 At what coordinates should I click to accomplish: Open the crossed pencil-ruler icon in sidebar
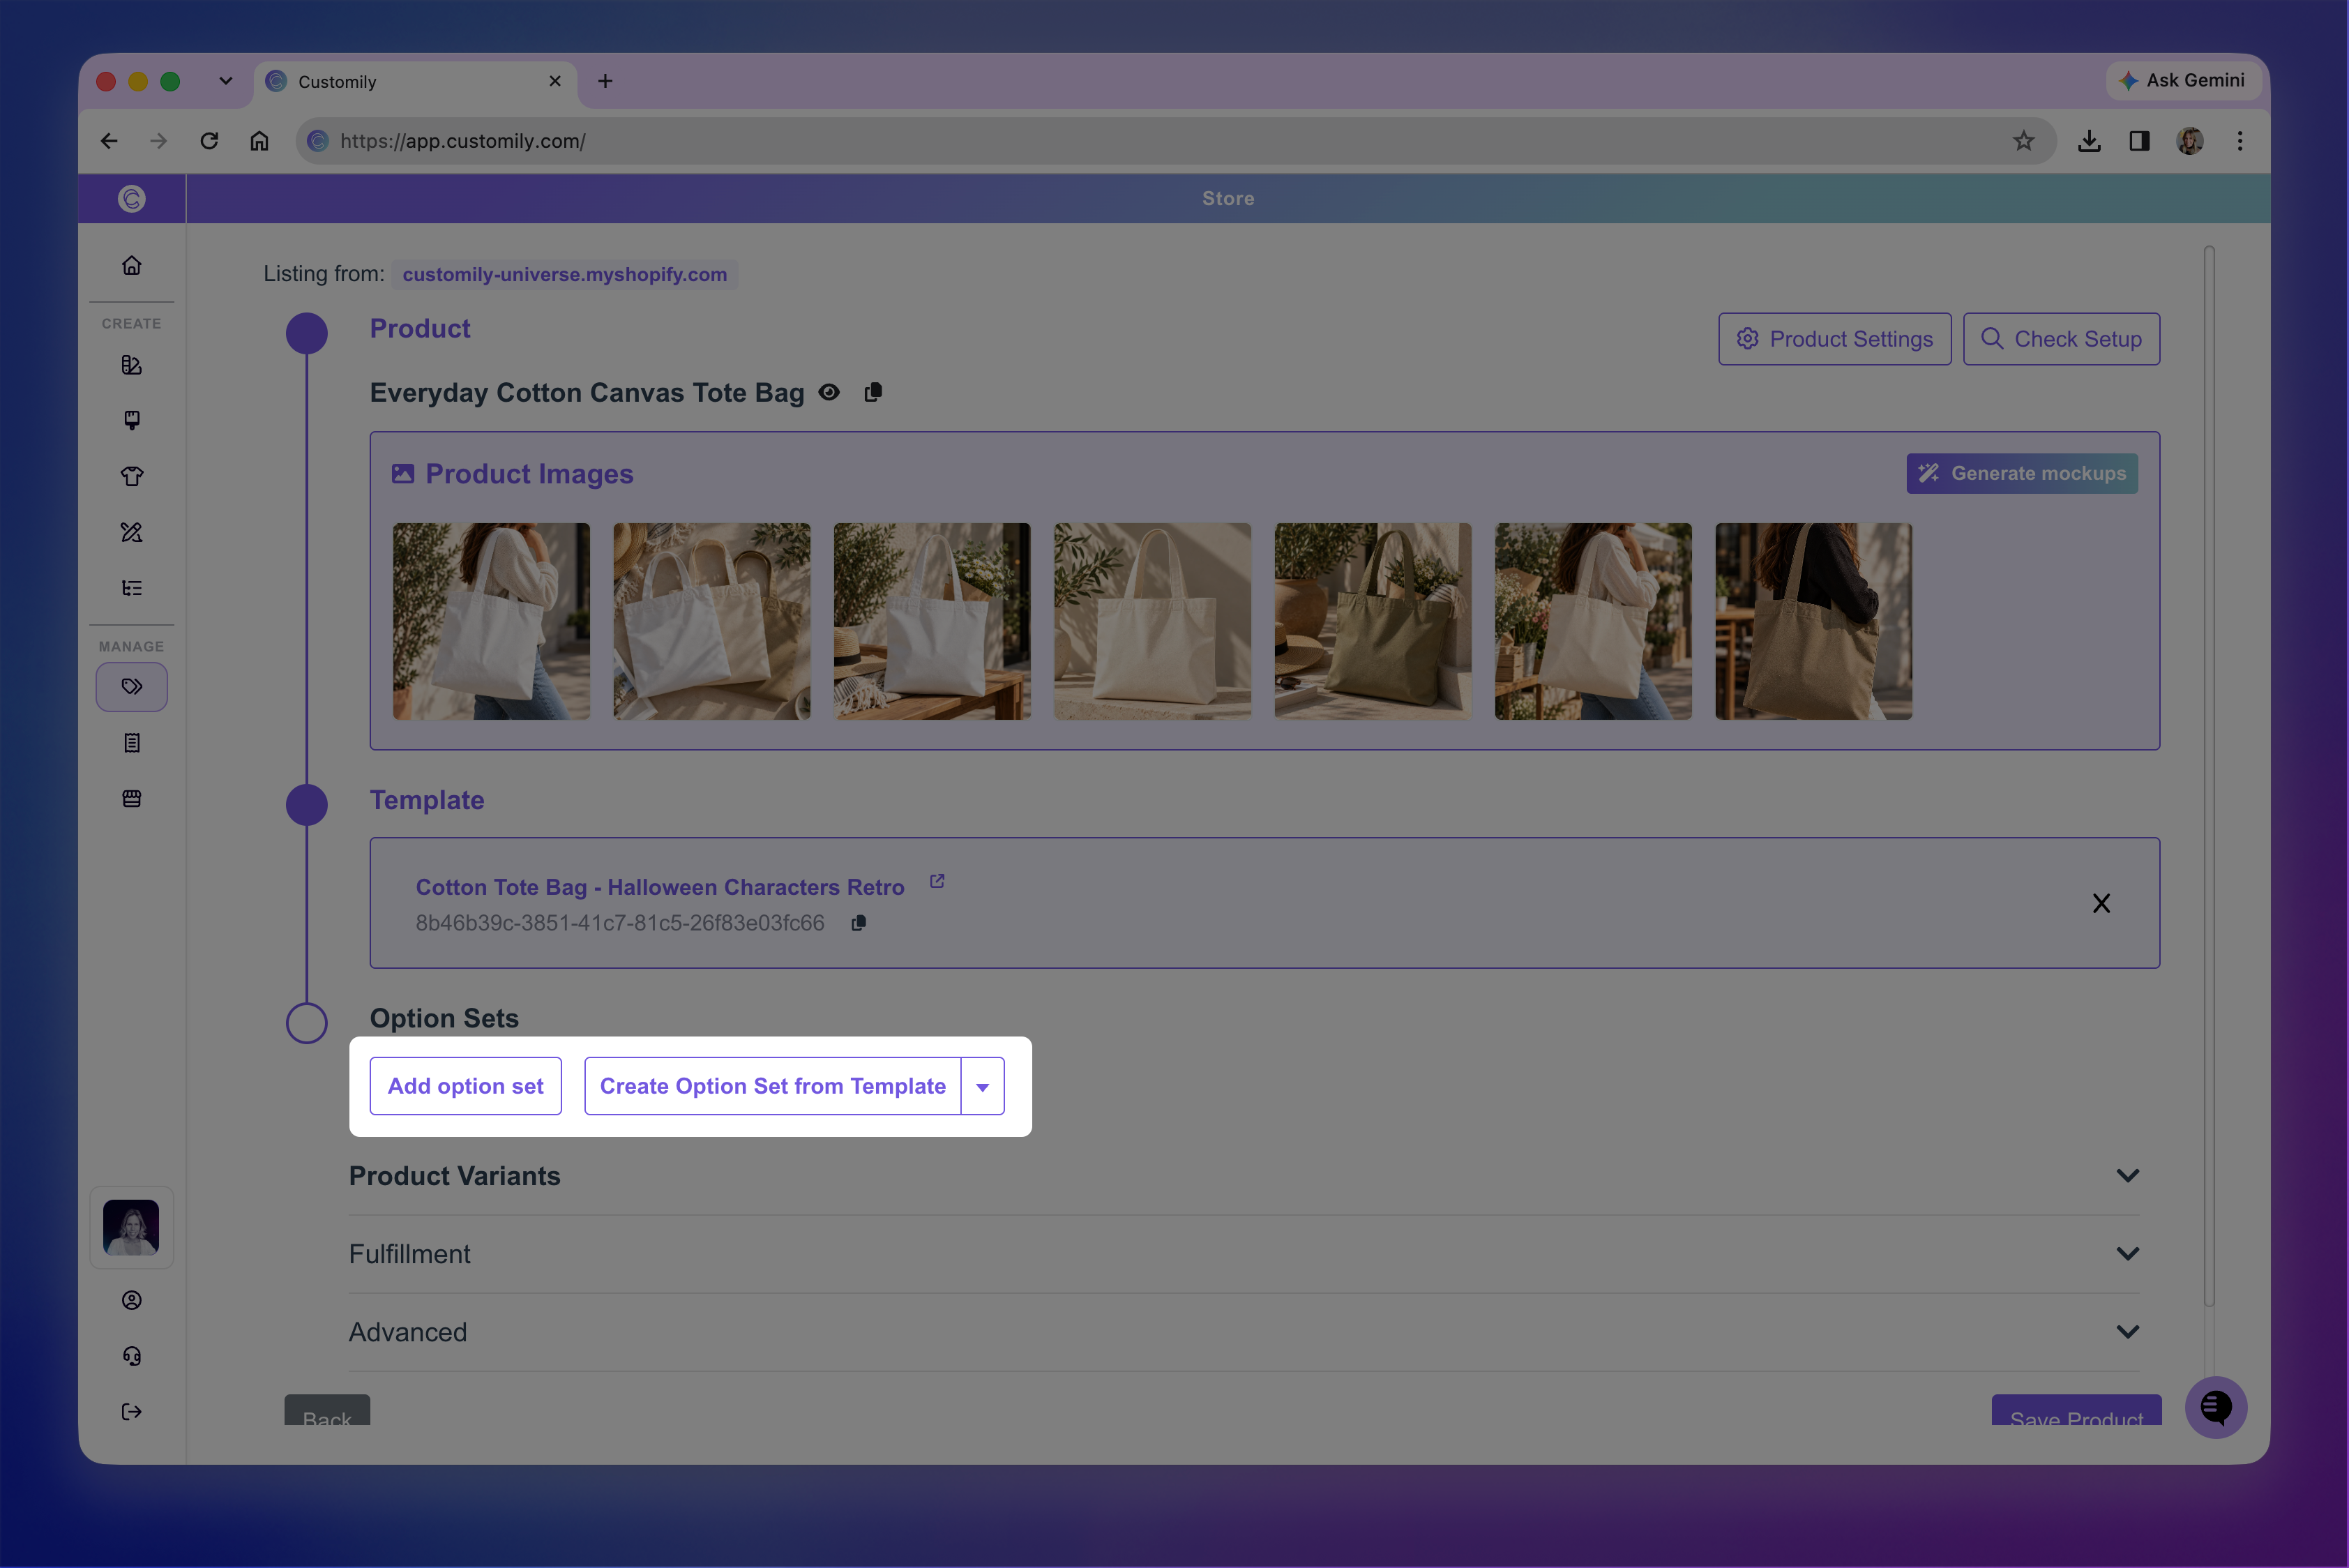point(131,532)
